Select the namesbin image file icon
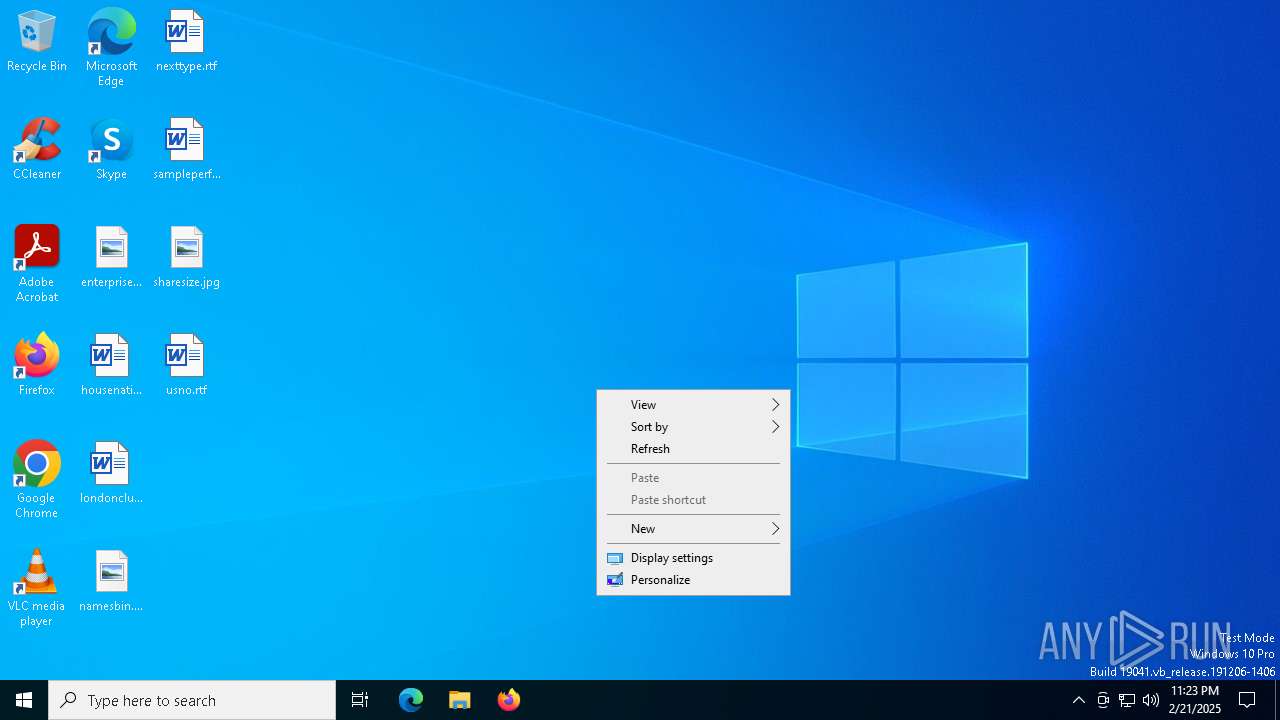This screenshot has height=720, width=1280. 111,581
